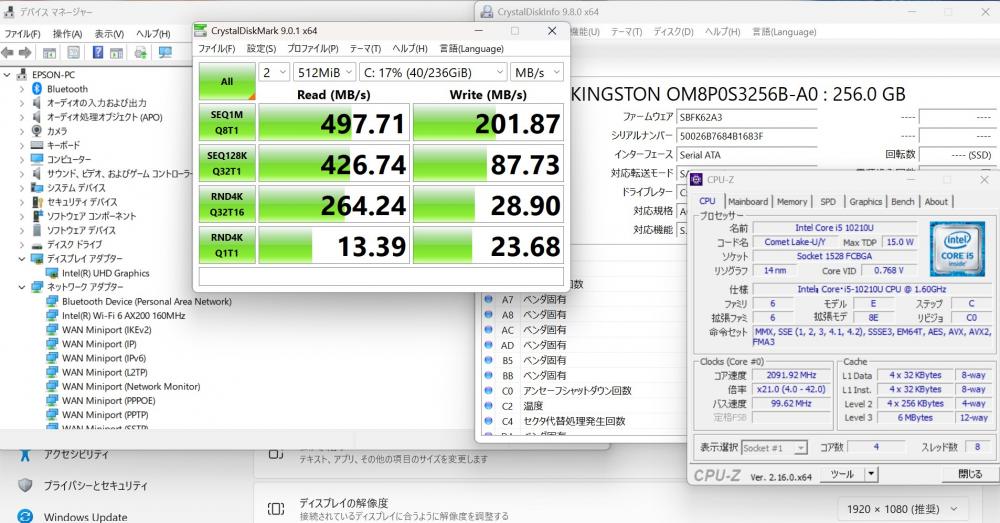
Task: Select WAN Miniport (PPPOE) in the device tree
Action: (108, 401)
